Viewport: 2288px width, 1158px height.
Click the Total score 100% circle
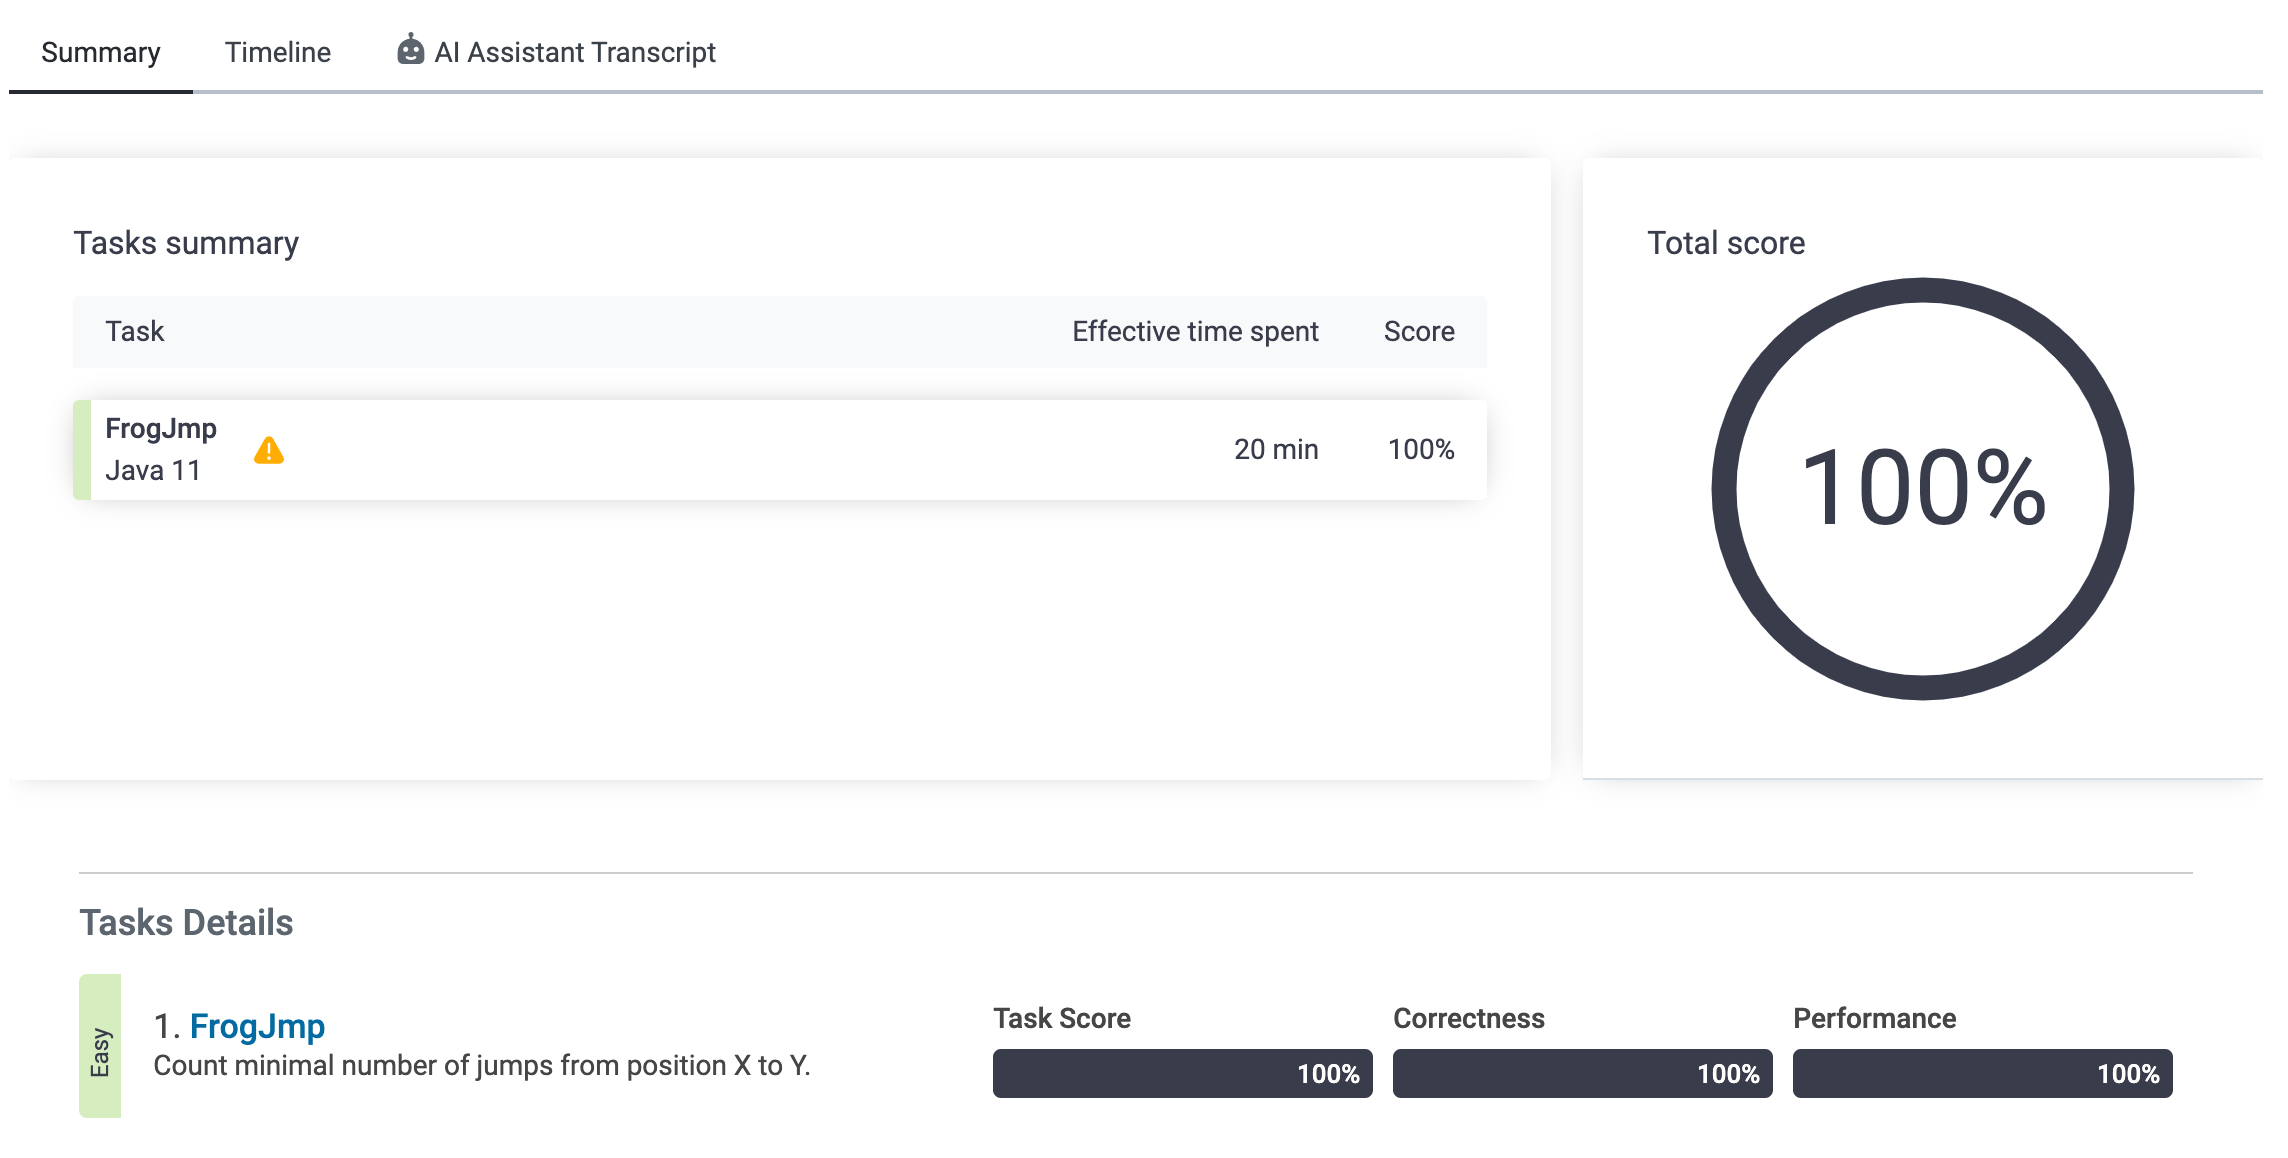point(1921,488)
